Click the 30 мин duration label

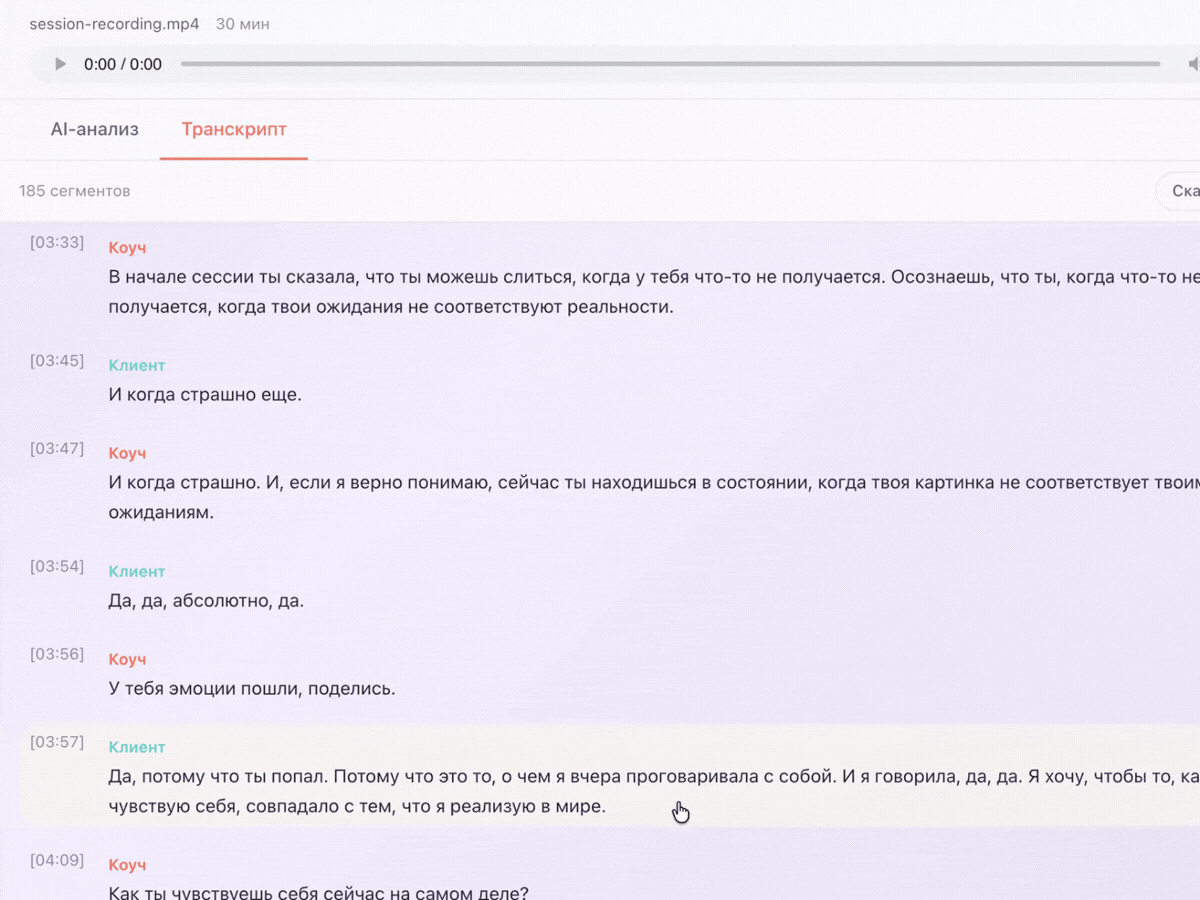coord(242,23)
